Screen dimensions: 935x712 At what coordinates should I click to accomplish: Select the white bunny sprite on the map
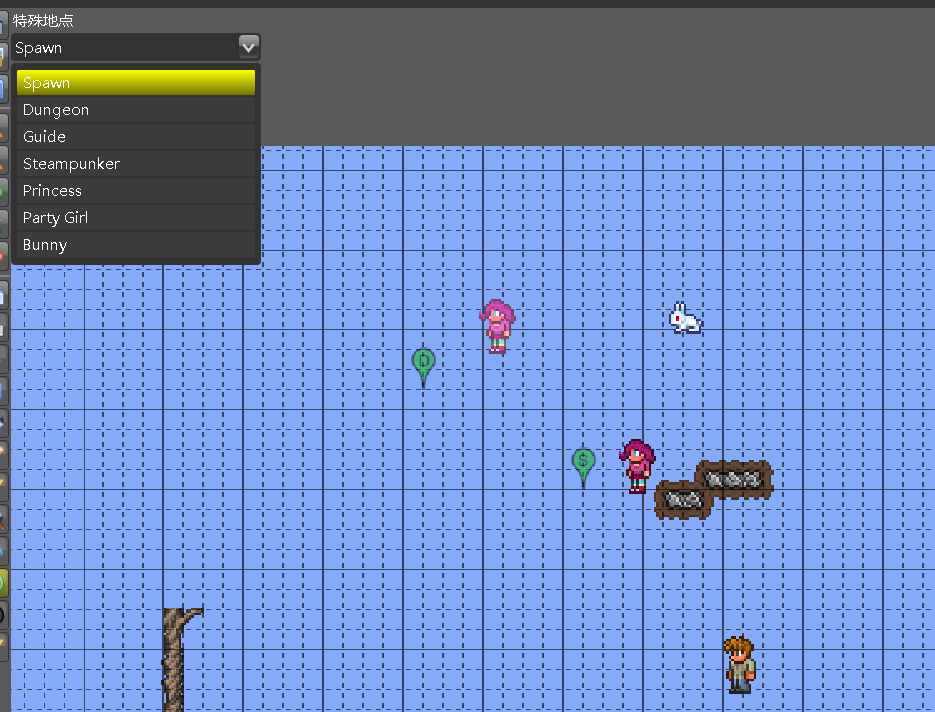pos(685,318)
